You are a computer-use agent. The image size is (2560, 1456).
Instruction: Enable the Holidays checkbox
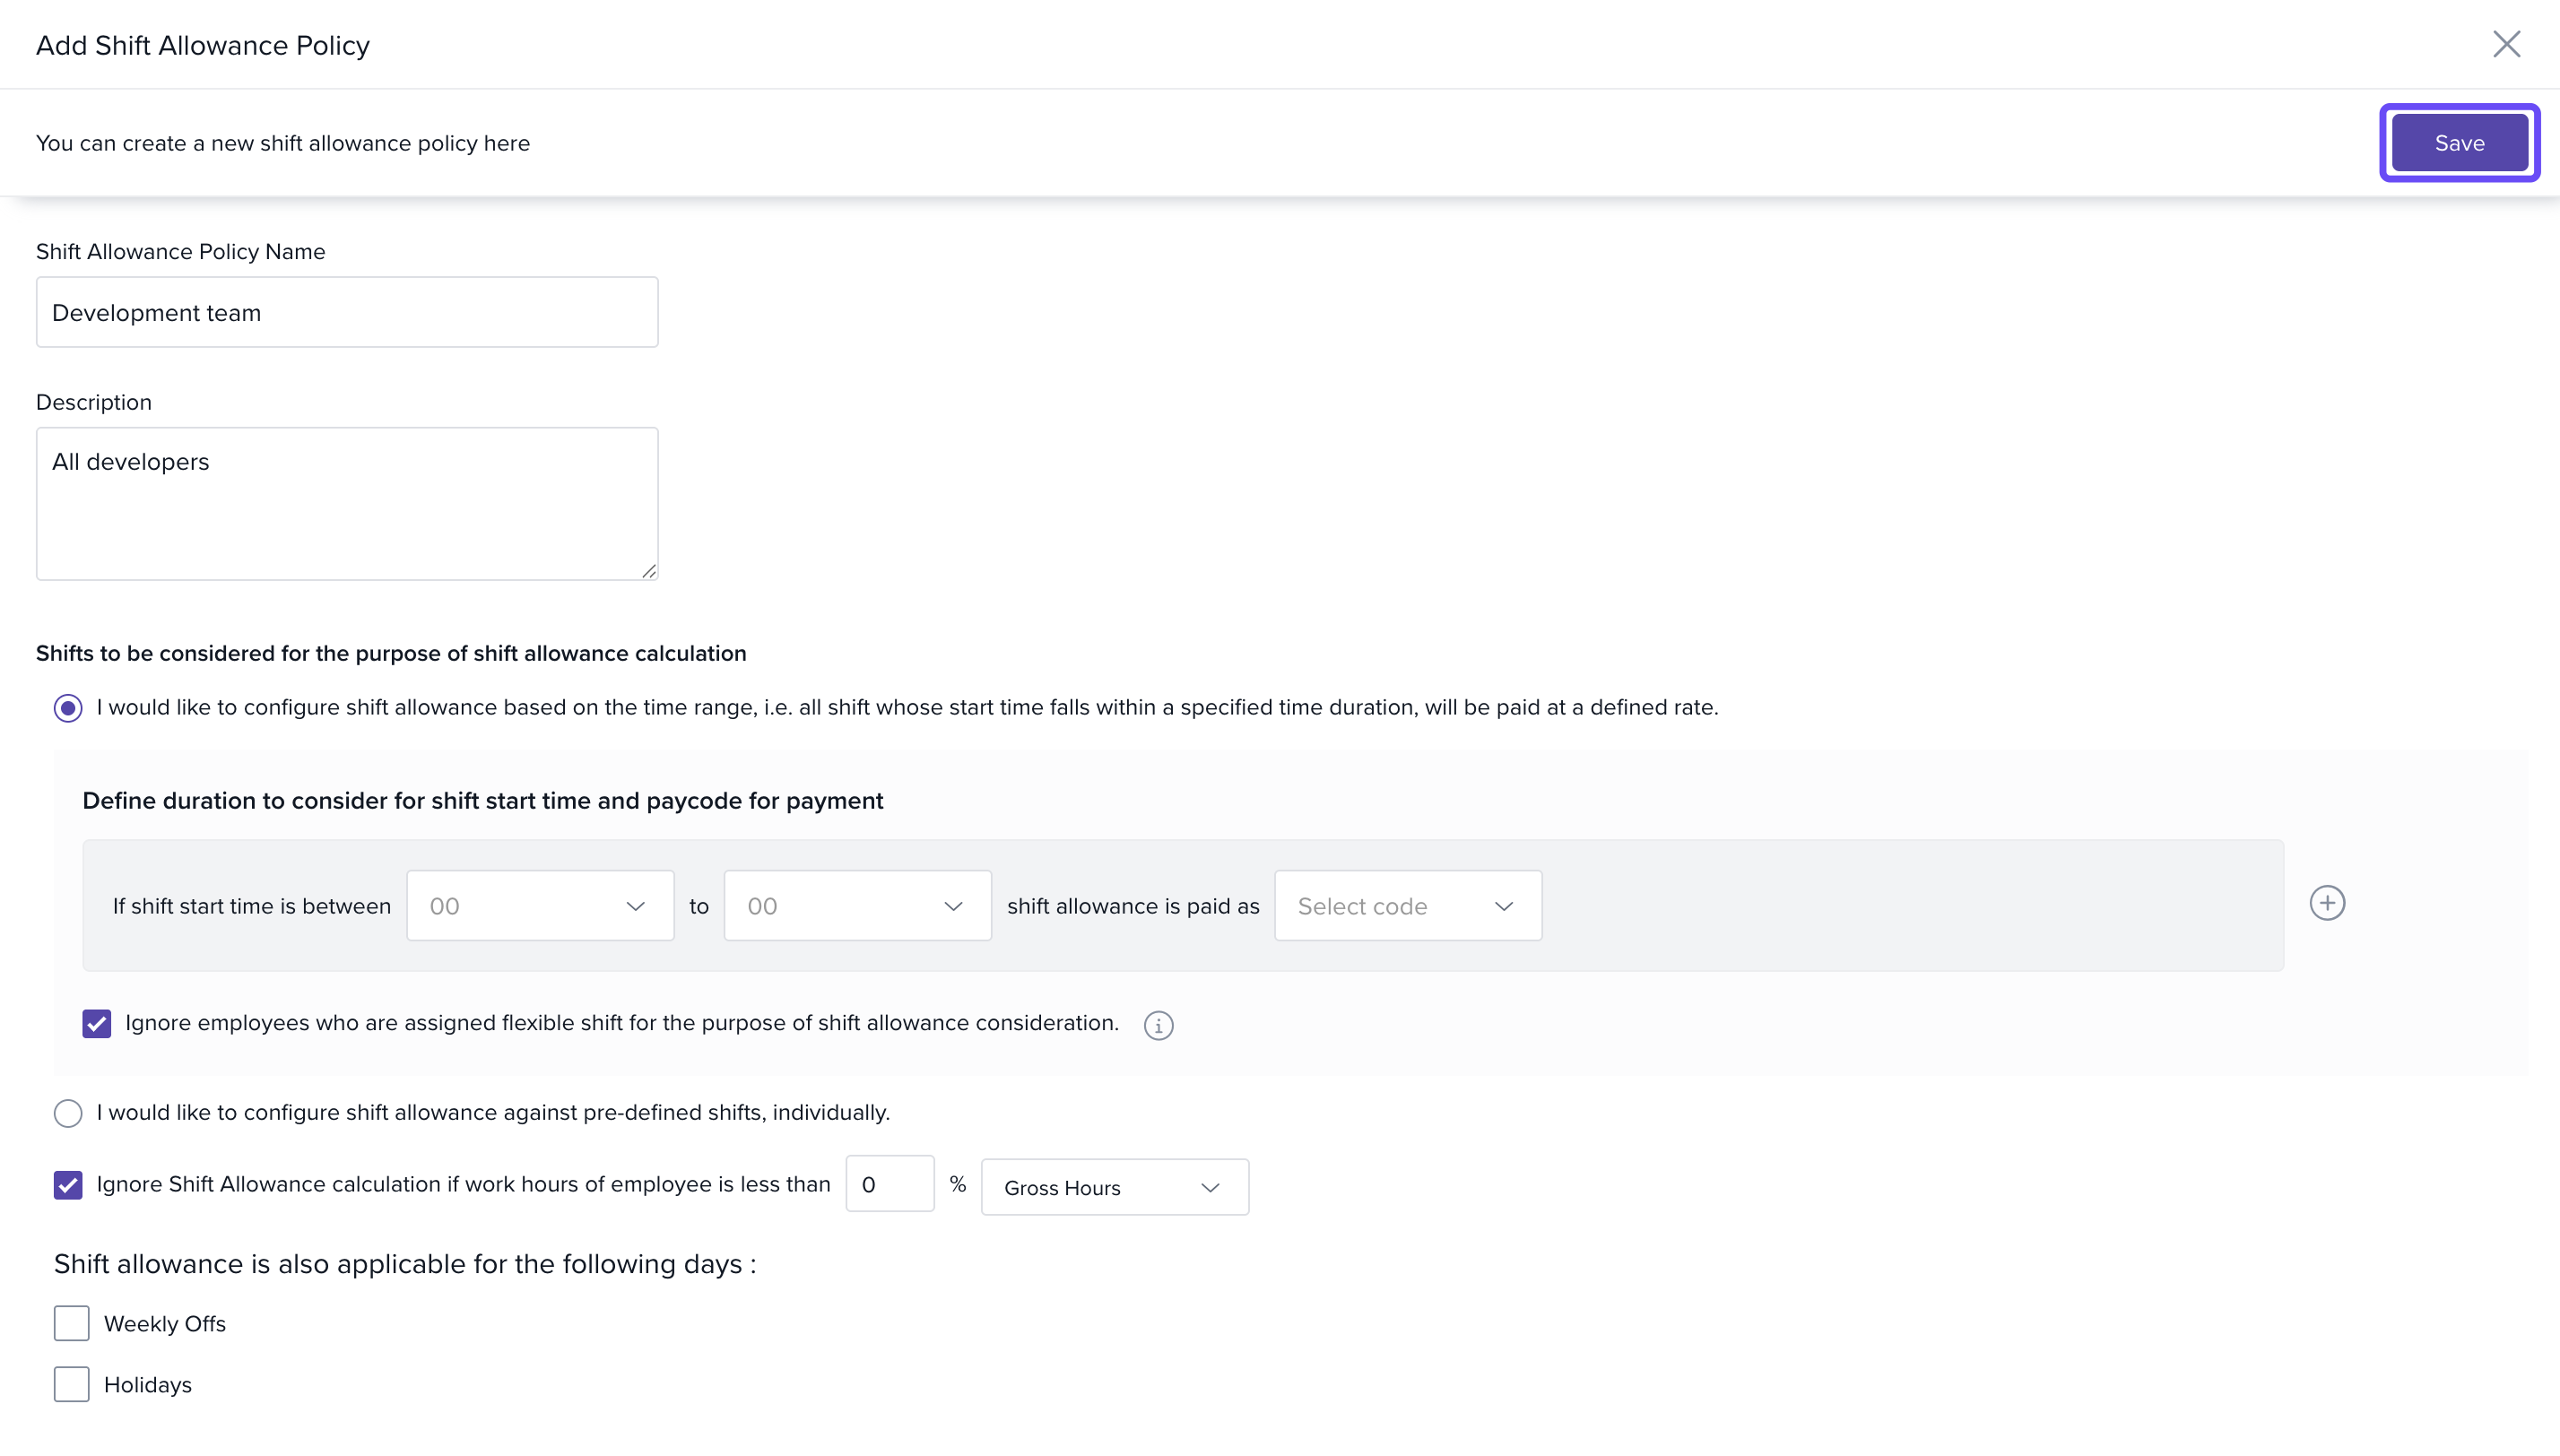(x=72, y=1384)
